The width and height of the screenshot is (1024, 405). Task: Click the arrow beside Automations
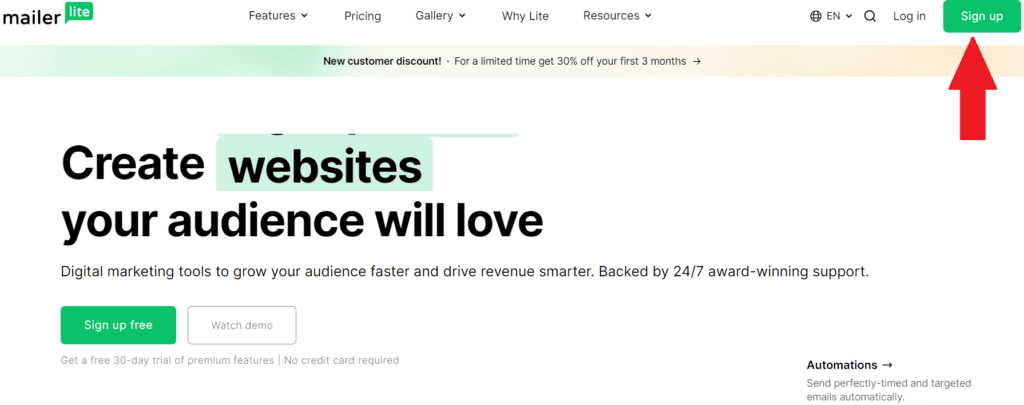pyautogui.click(x=887, y=365)
